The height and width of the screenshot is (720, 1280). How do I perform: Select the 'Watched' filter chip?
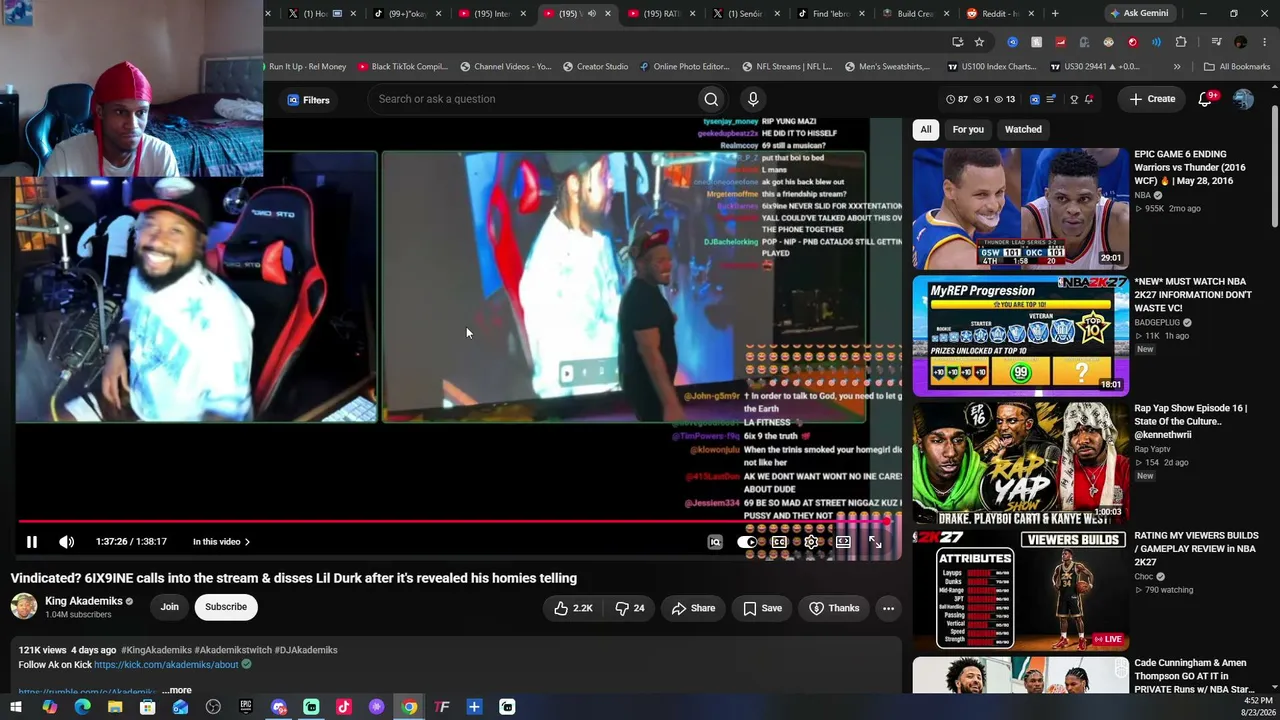(x=1023, y=129)
